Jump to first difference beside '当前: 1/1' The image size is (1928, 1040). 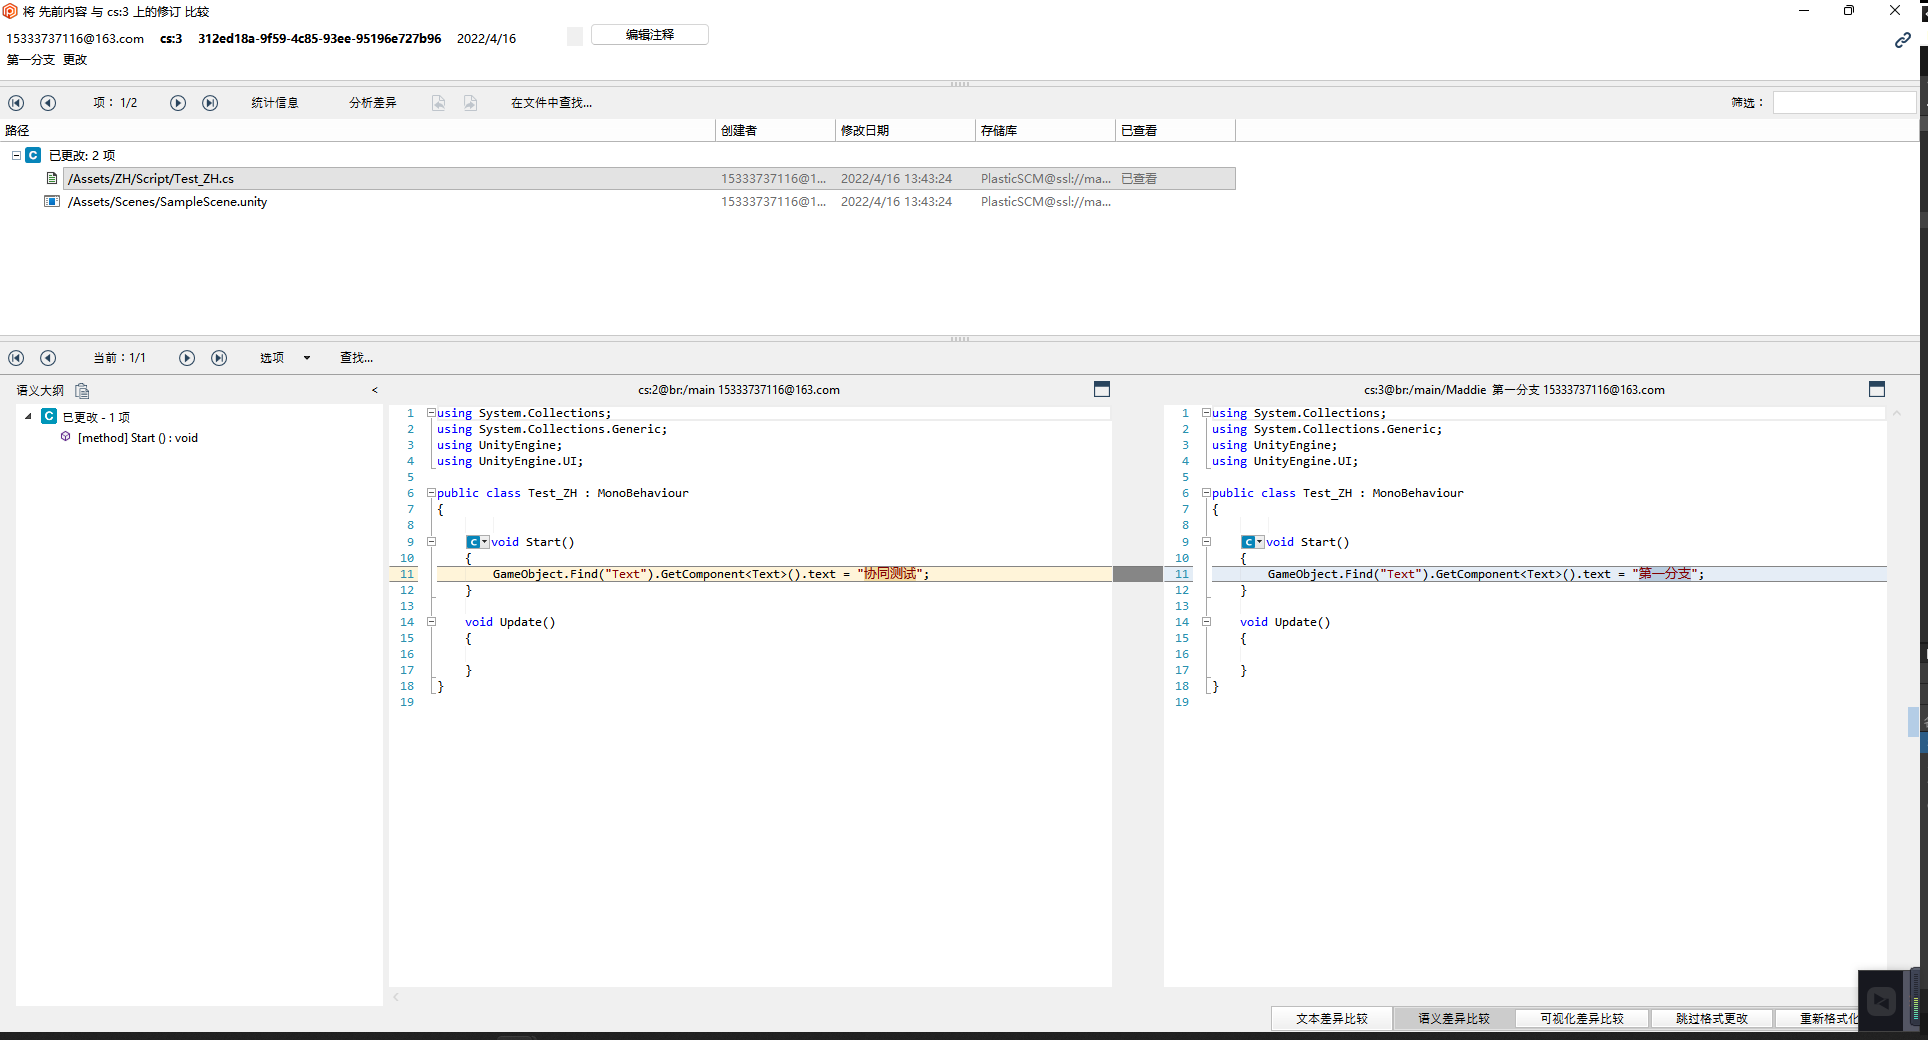point(16,358)
